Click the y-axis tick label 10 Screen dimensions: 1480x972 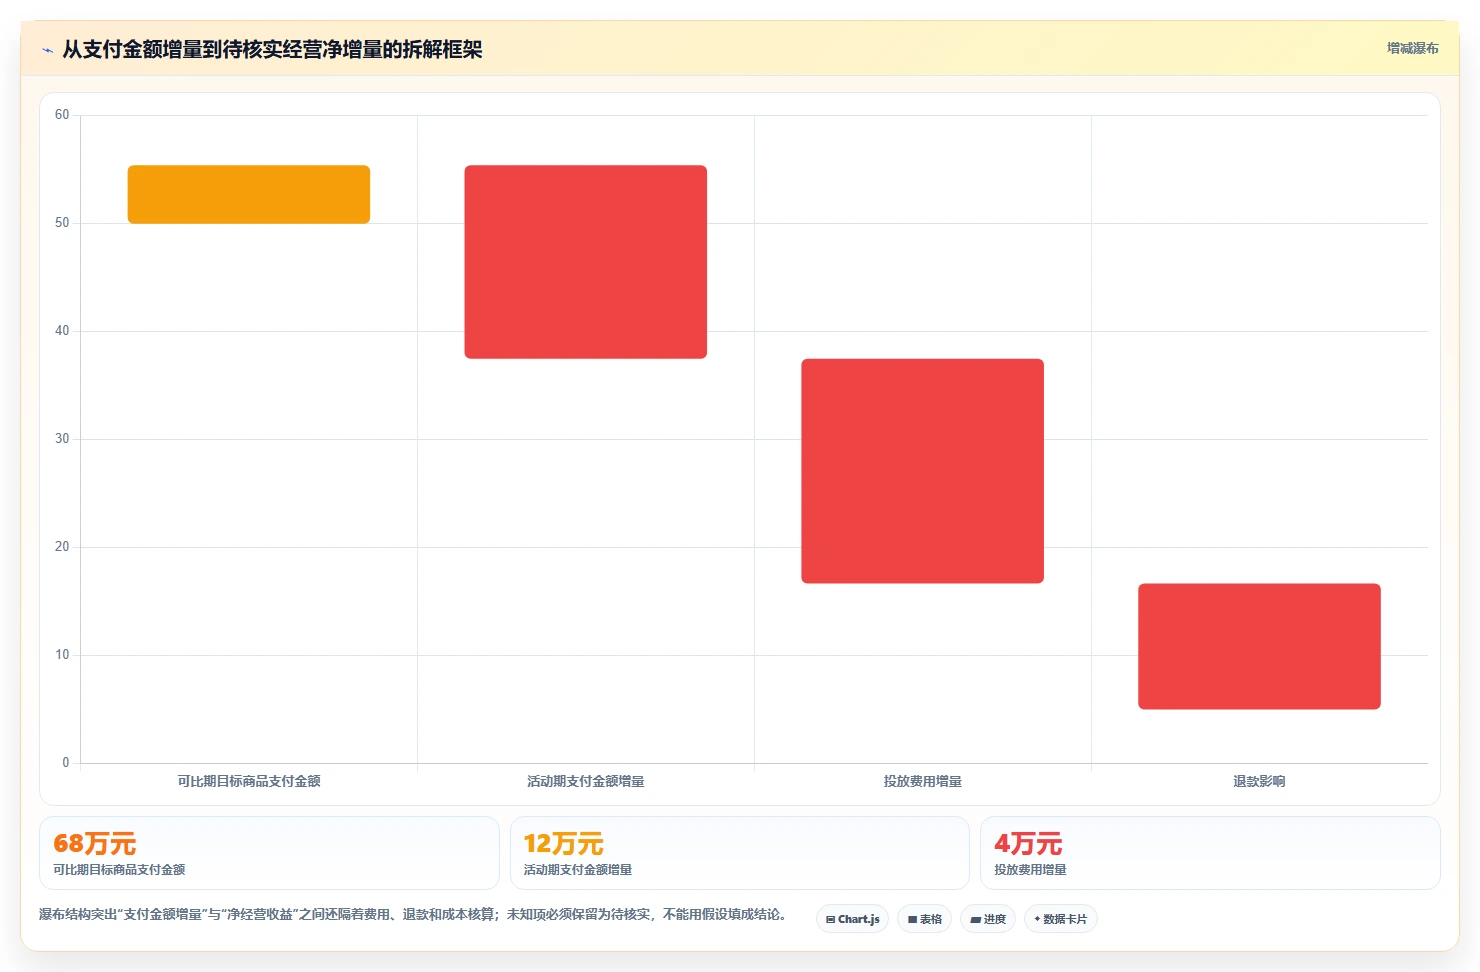pyautogui.click(x=62, y=655)
